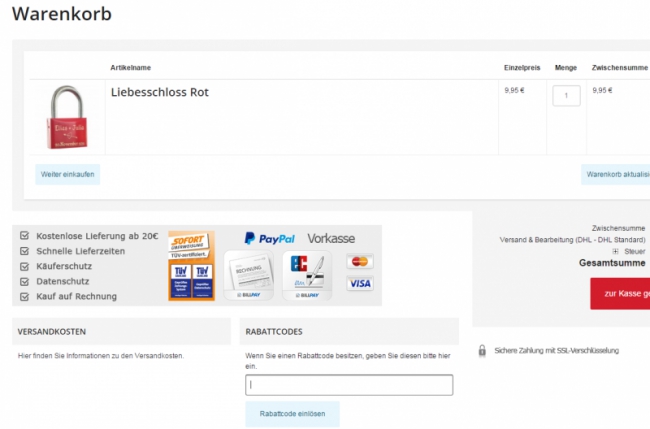650x429 pixels.
Task: Click the 9,95 € Zwischensumme value in item row
Action: point(602,90)
